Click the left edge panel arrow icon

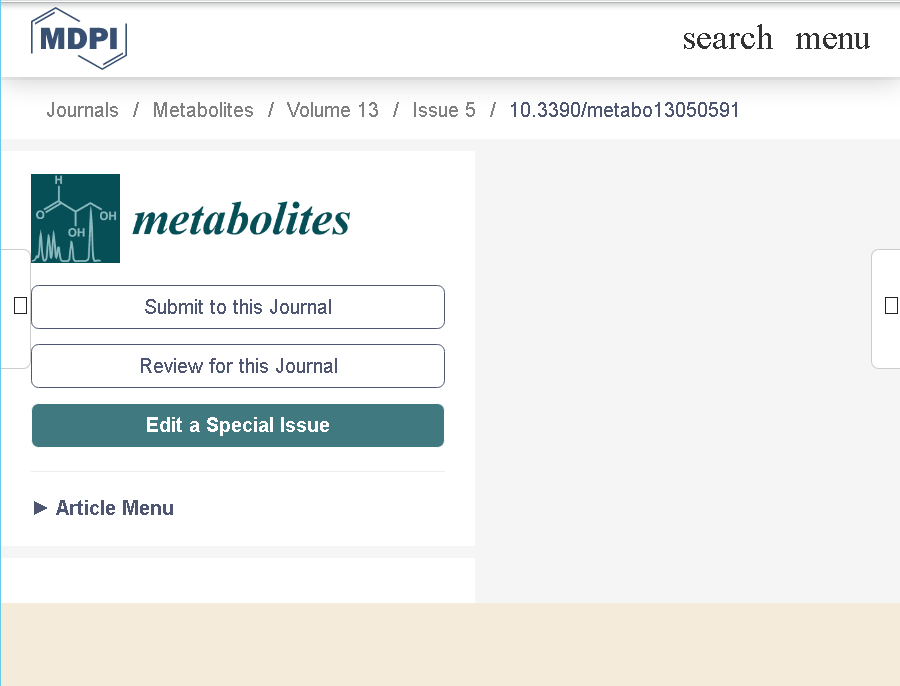click(20, 306)
